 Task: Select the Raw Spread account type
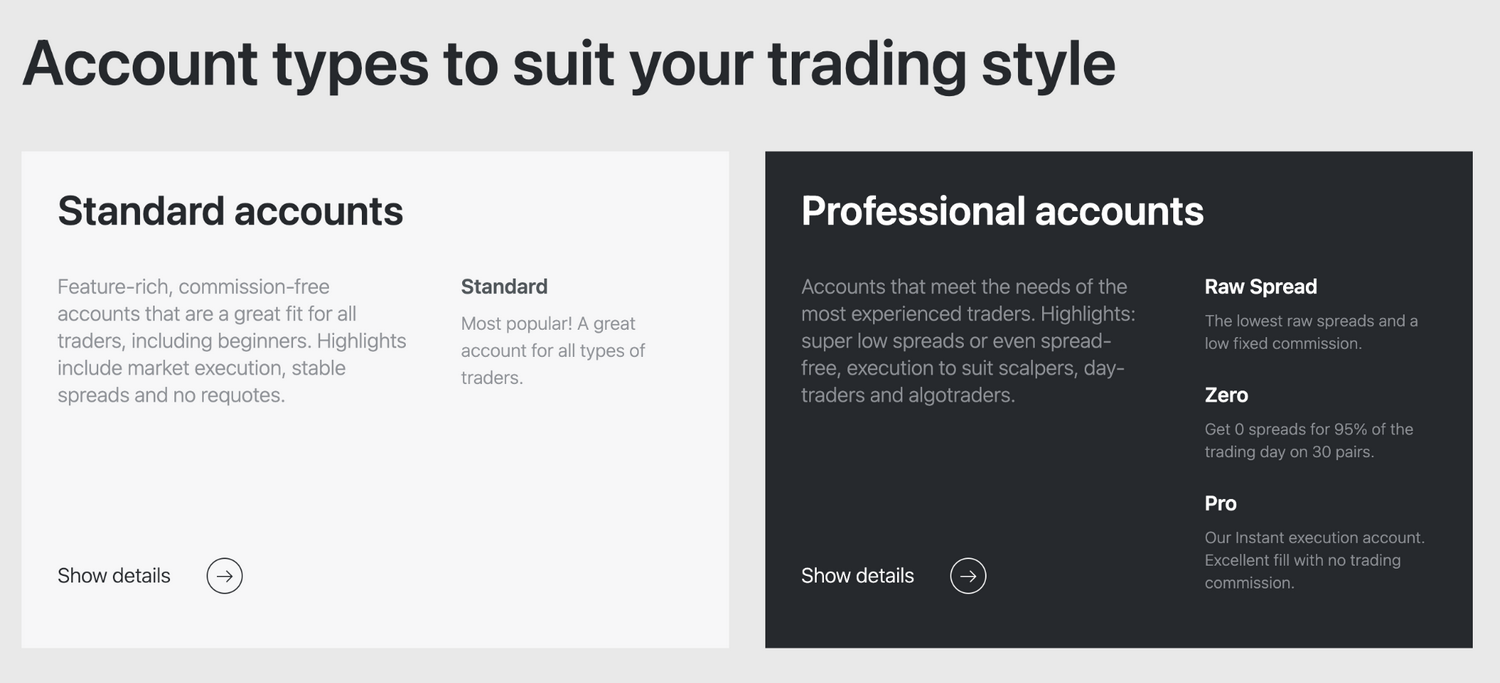1260,287
